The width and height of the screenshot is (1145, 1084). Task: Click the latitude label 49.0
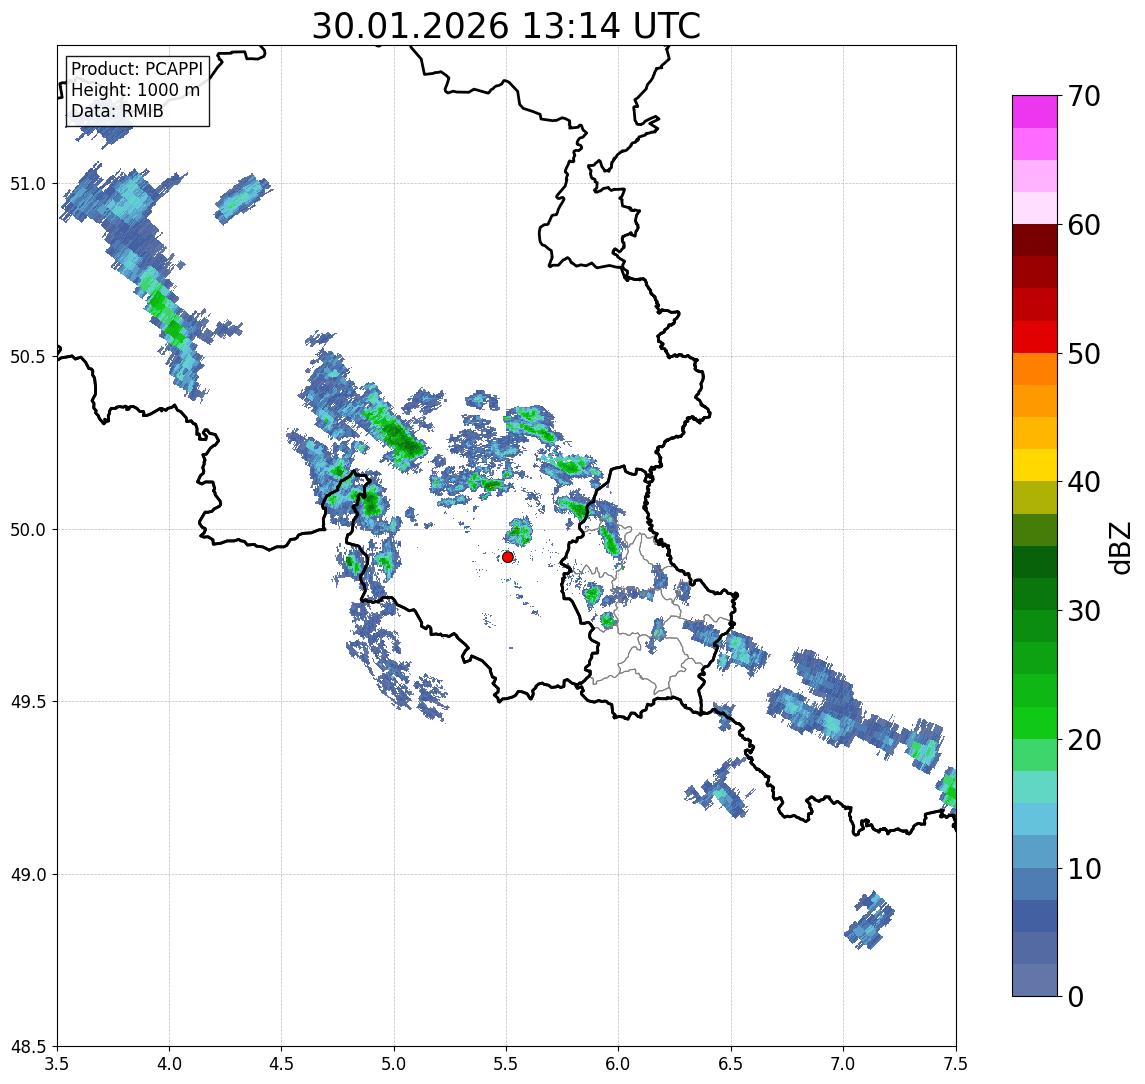(x=27, y=874)
